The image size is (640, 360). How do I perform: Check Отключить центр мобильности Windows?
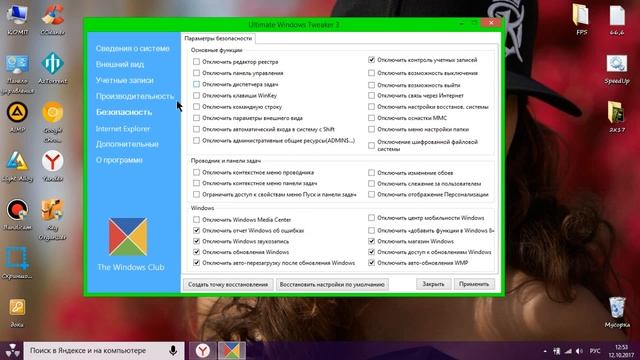pyautogui.click(x=371, y=218)
